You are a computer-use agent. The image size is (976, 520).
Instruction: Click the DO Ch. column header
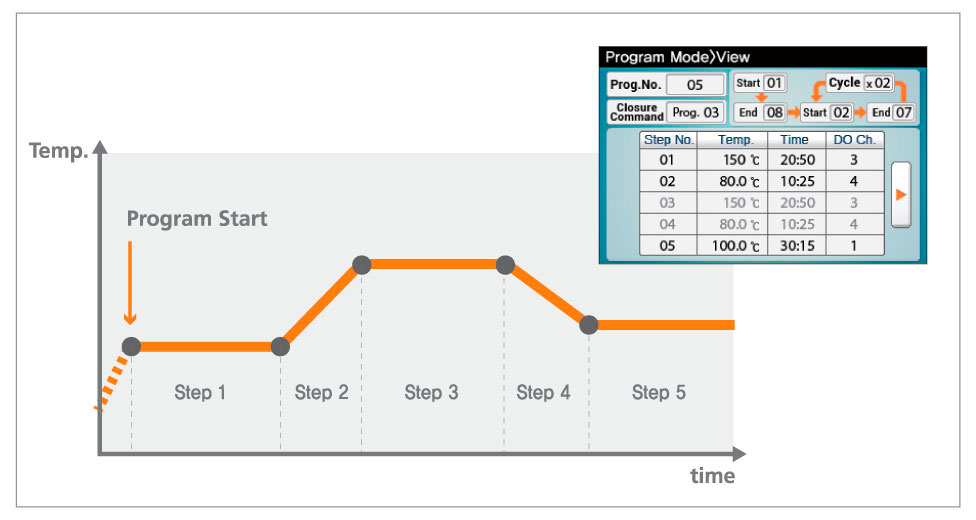tap(853, 140)
